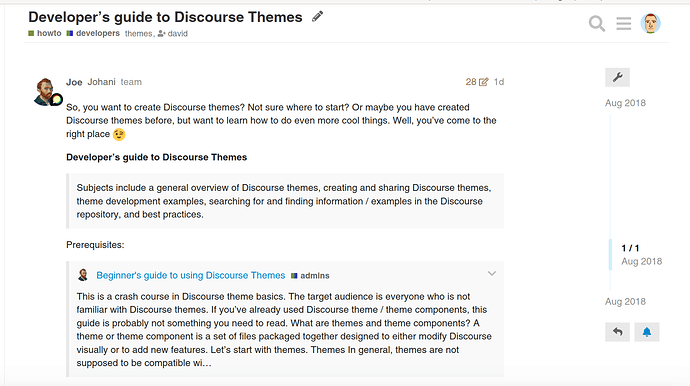Select the crash course quoted excerpt text

click(x=284, y=330)
